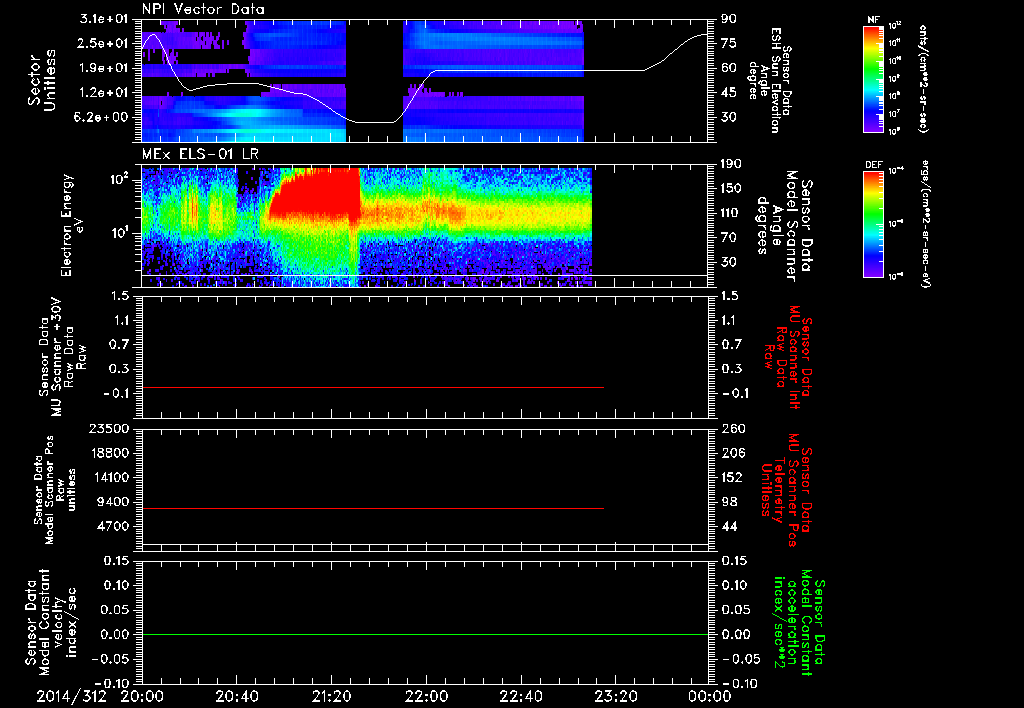Click the 'Model Scanner Angle degrees' axis label
Image resolution: width=1024 pixels, height=708 pixels.
tap(784, 226)
